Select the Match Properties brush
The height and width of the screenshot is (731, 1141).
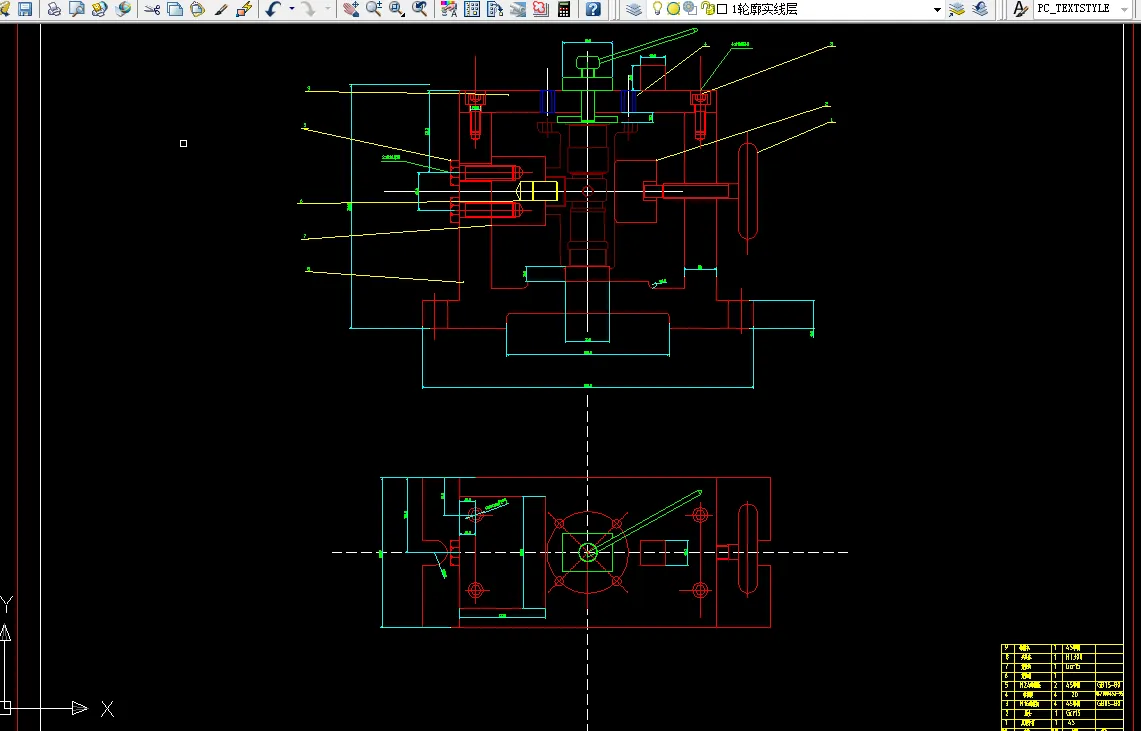click(220, 9)
